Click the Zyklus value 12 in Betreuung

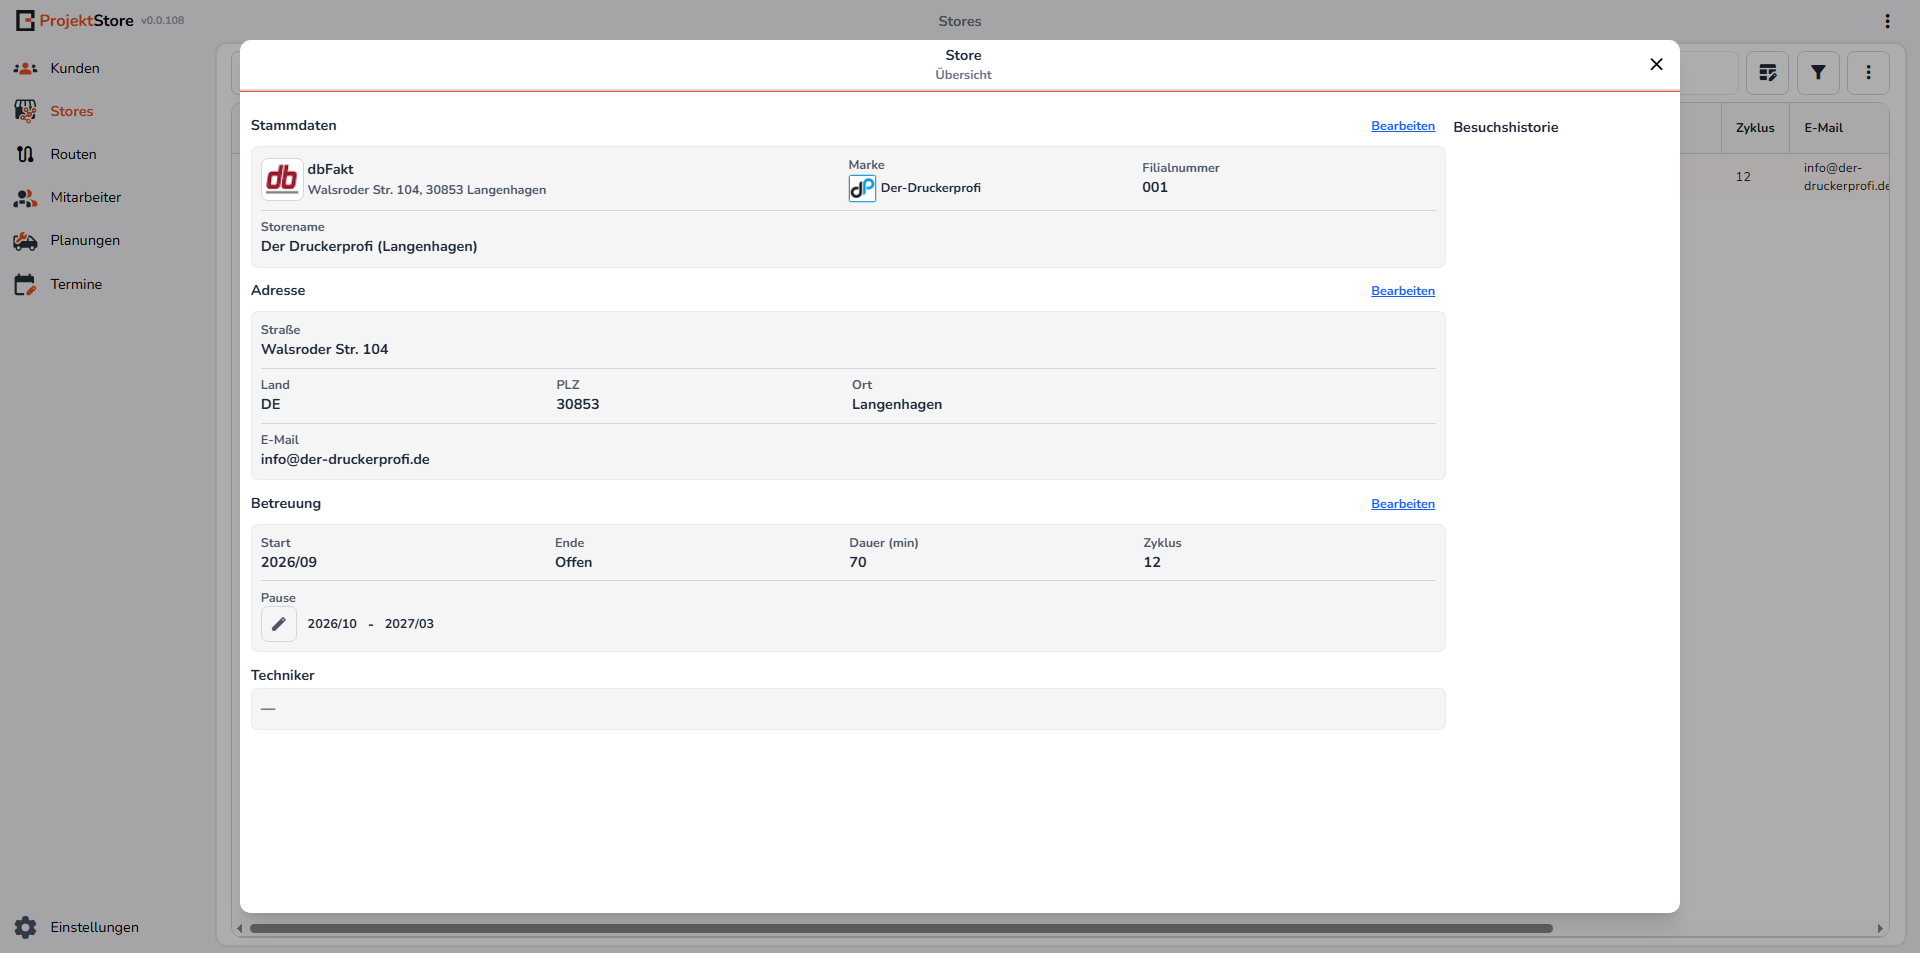(x=1152, y=562)
